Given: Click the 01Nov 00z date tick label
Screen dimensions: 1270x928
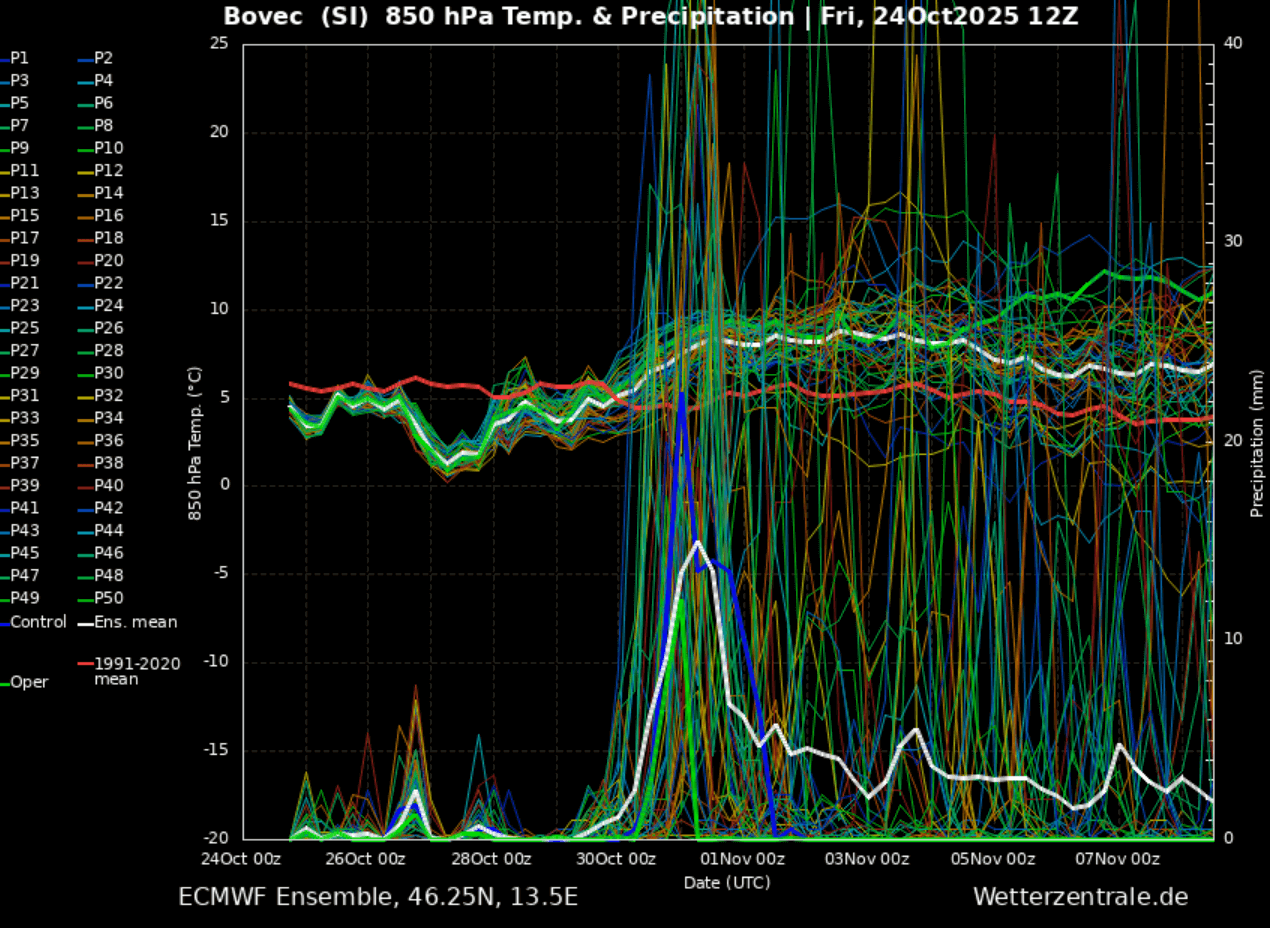Looking at the screenshot, I should [741, 859].
